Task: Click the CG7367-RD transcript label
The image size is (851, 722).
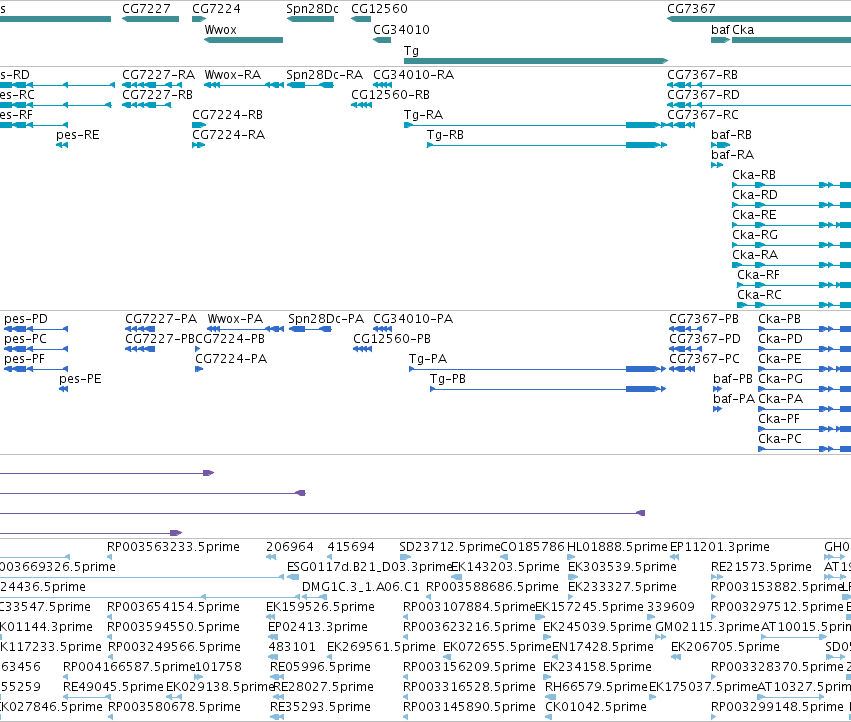Action: click(x=703, y=95)
